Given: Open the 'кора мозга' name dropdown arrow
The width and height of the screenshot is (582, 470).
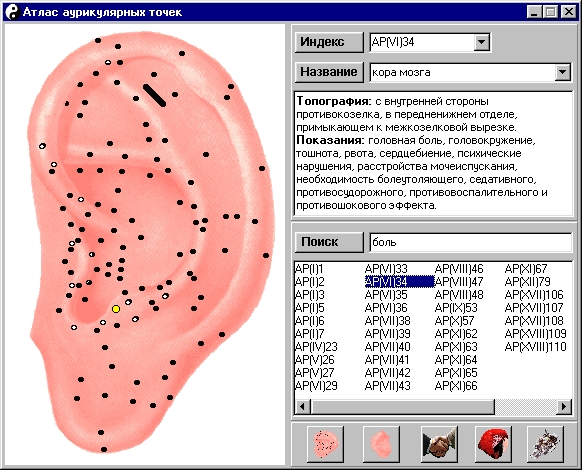Looking at the screenshot, I should tap(563, 72).
